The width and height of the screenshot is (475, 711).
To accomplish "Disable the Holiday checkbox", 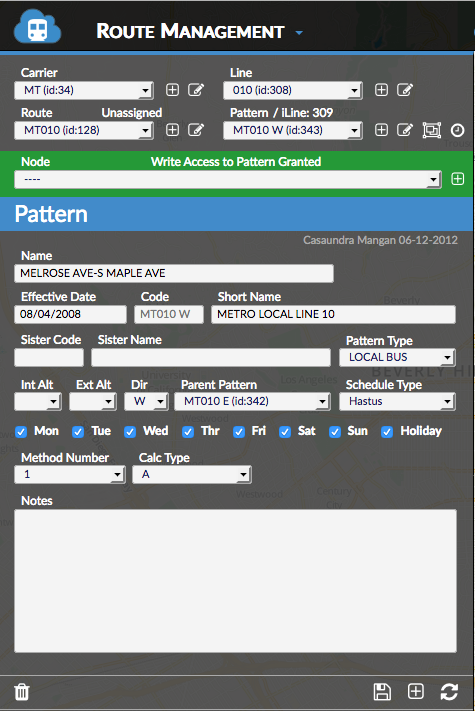I will pos(387,432).
